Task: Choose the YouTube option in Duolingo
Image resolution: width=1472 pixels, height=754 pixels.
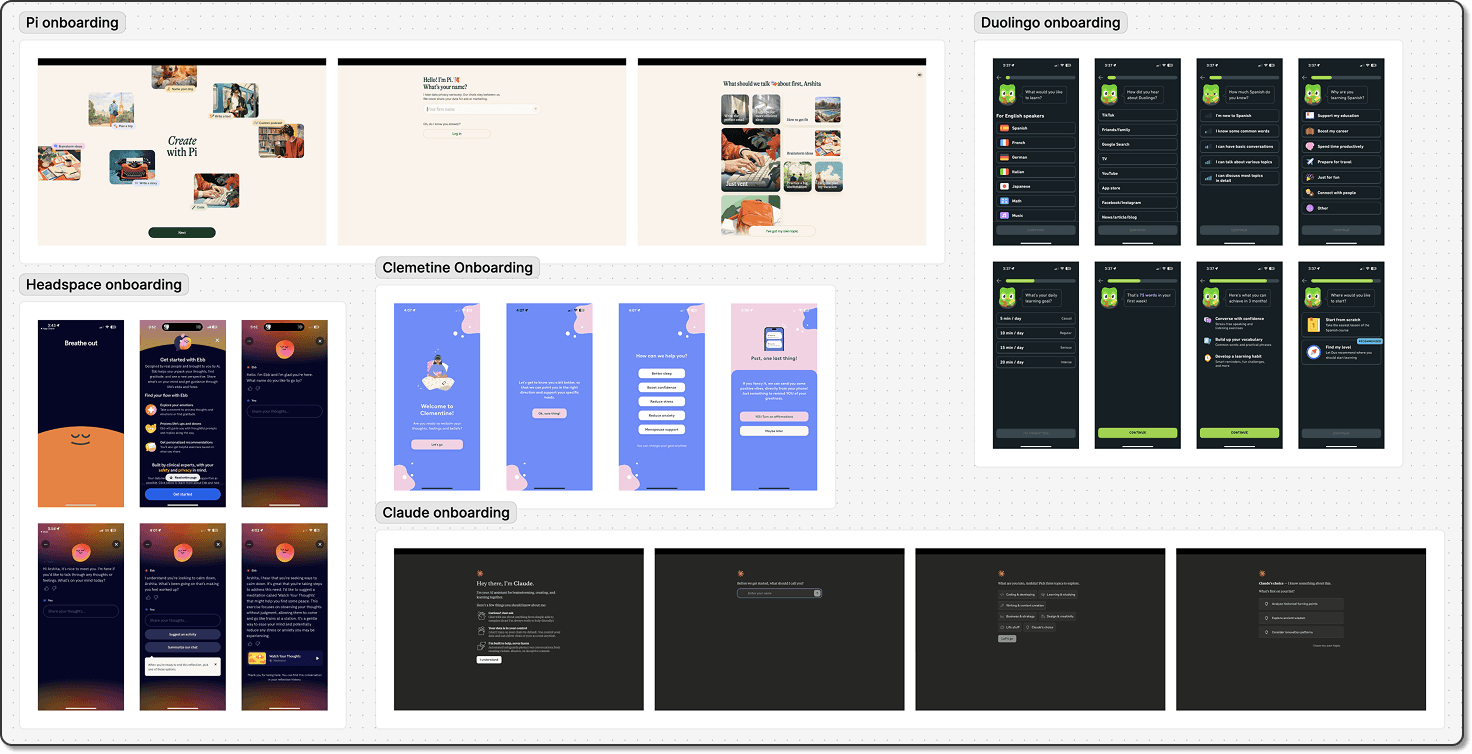Action: pyautogui.click(x=1138, y=173)
